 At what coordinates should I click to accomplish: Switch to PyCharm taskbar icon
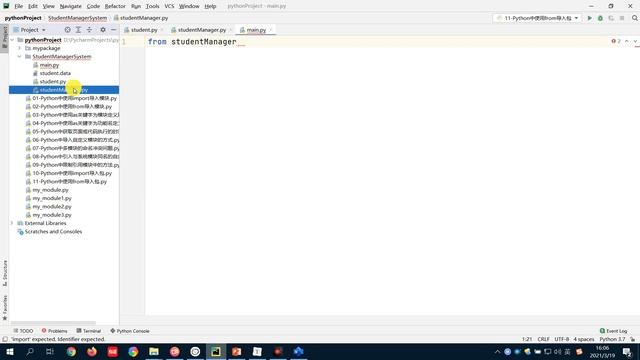coord(216,351)
